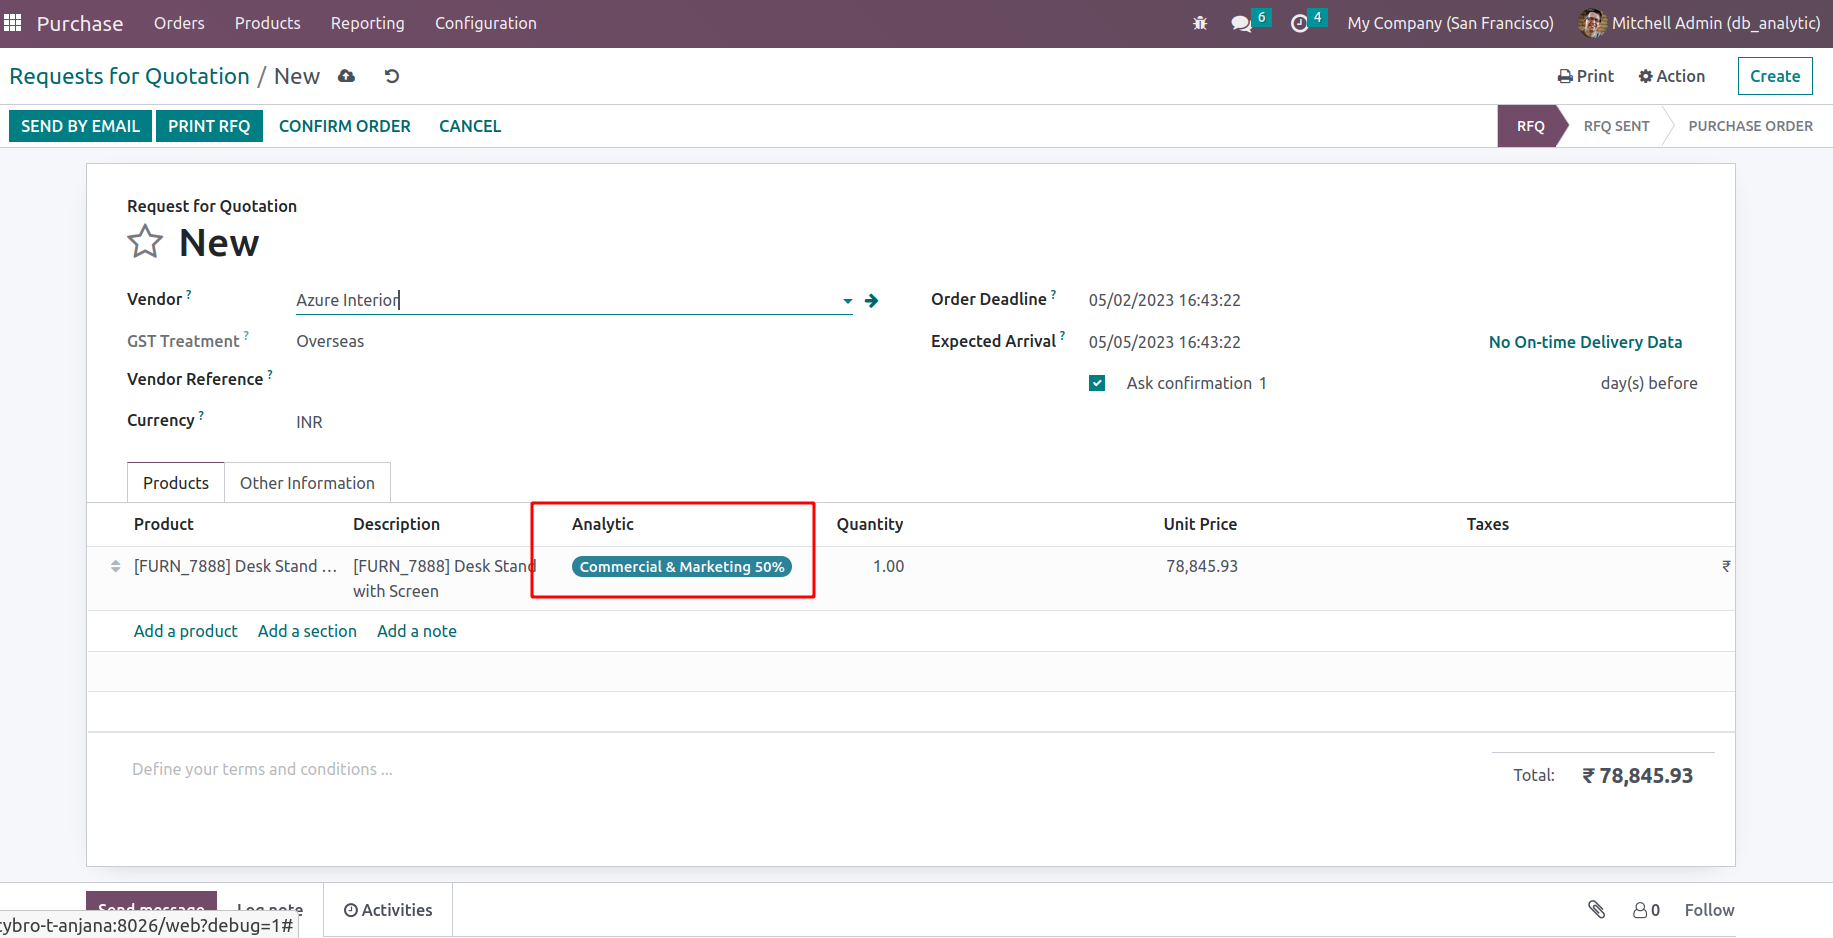Image resolution: width=1833 pixels, height=938 pixels.
Task: Click the debug bug icon
Action: tap(1200, 23)
